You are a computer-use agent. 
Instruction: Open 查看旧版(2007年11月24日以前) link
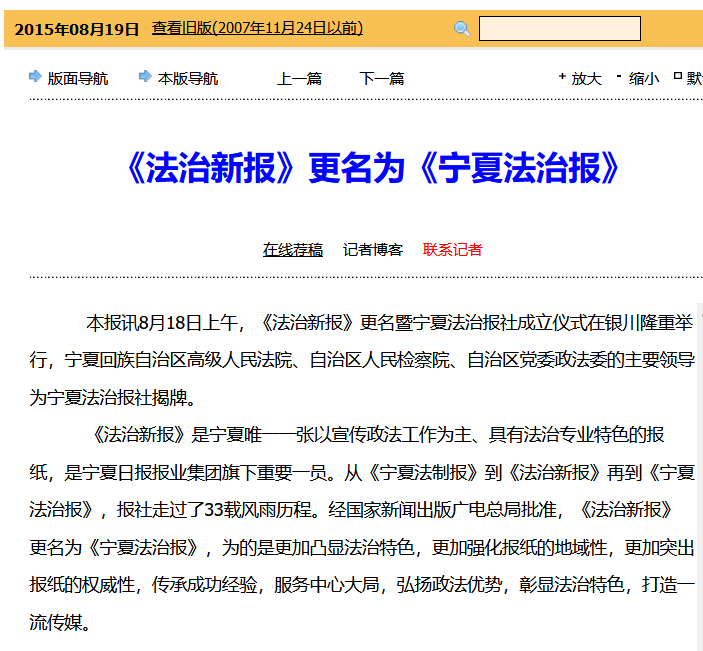tap(257, 28)
